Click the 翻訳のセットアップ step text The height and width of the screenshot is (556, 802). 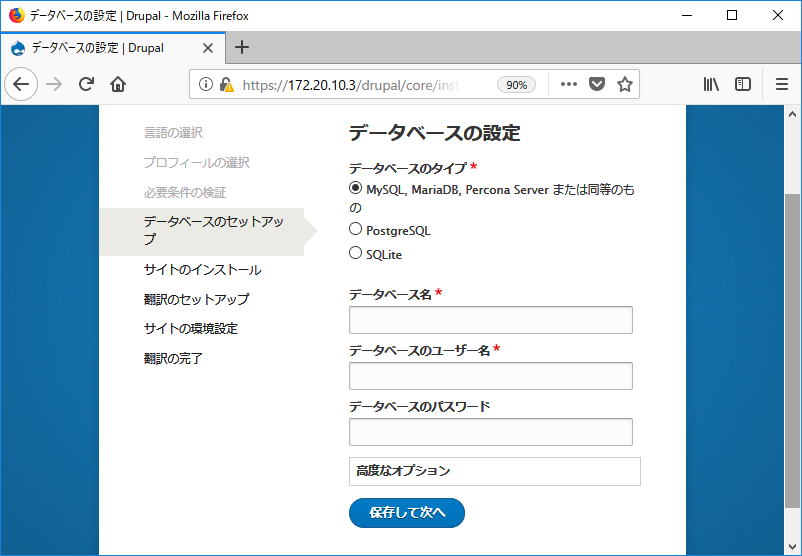[x=197, y=299]
